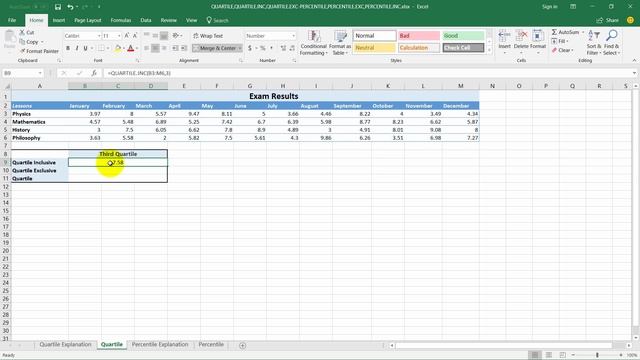Screen dimensions: 640x360
Task: Undo the last action
Action: pyautogui.click(x=70, y=7)
